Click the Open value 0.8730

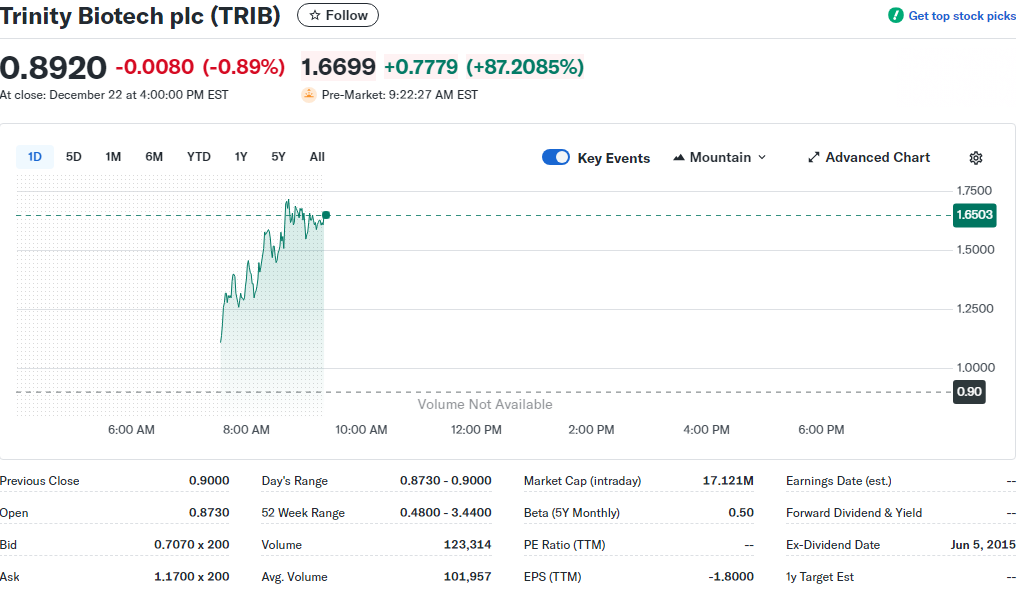(209, 512)
